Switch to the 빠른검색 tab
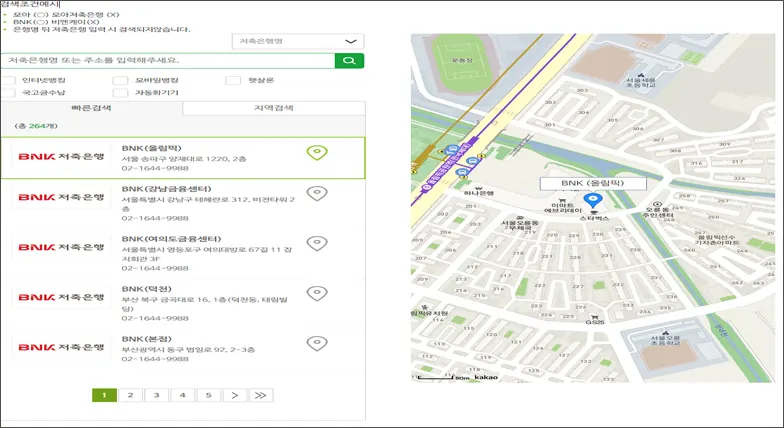This screenshot has height=428, width=784. click(92, 108)
